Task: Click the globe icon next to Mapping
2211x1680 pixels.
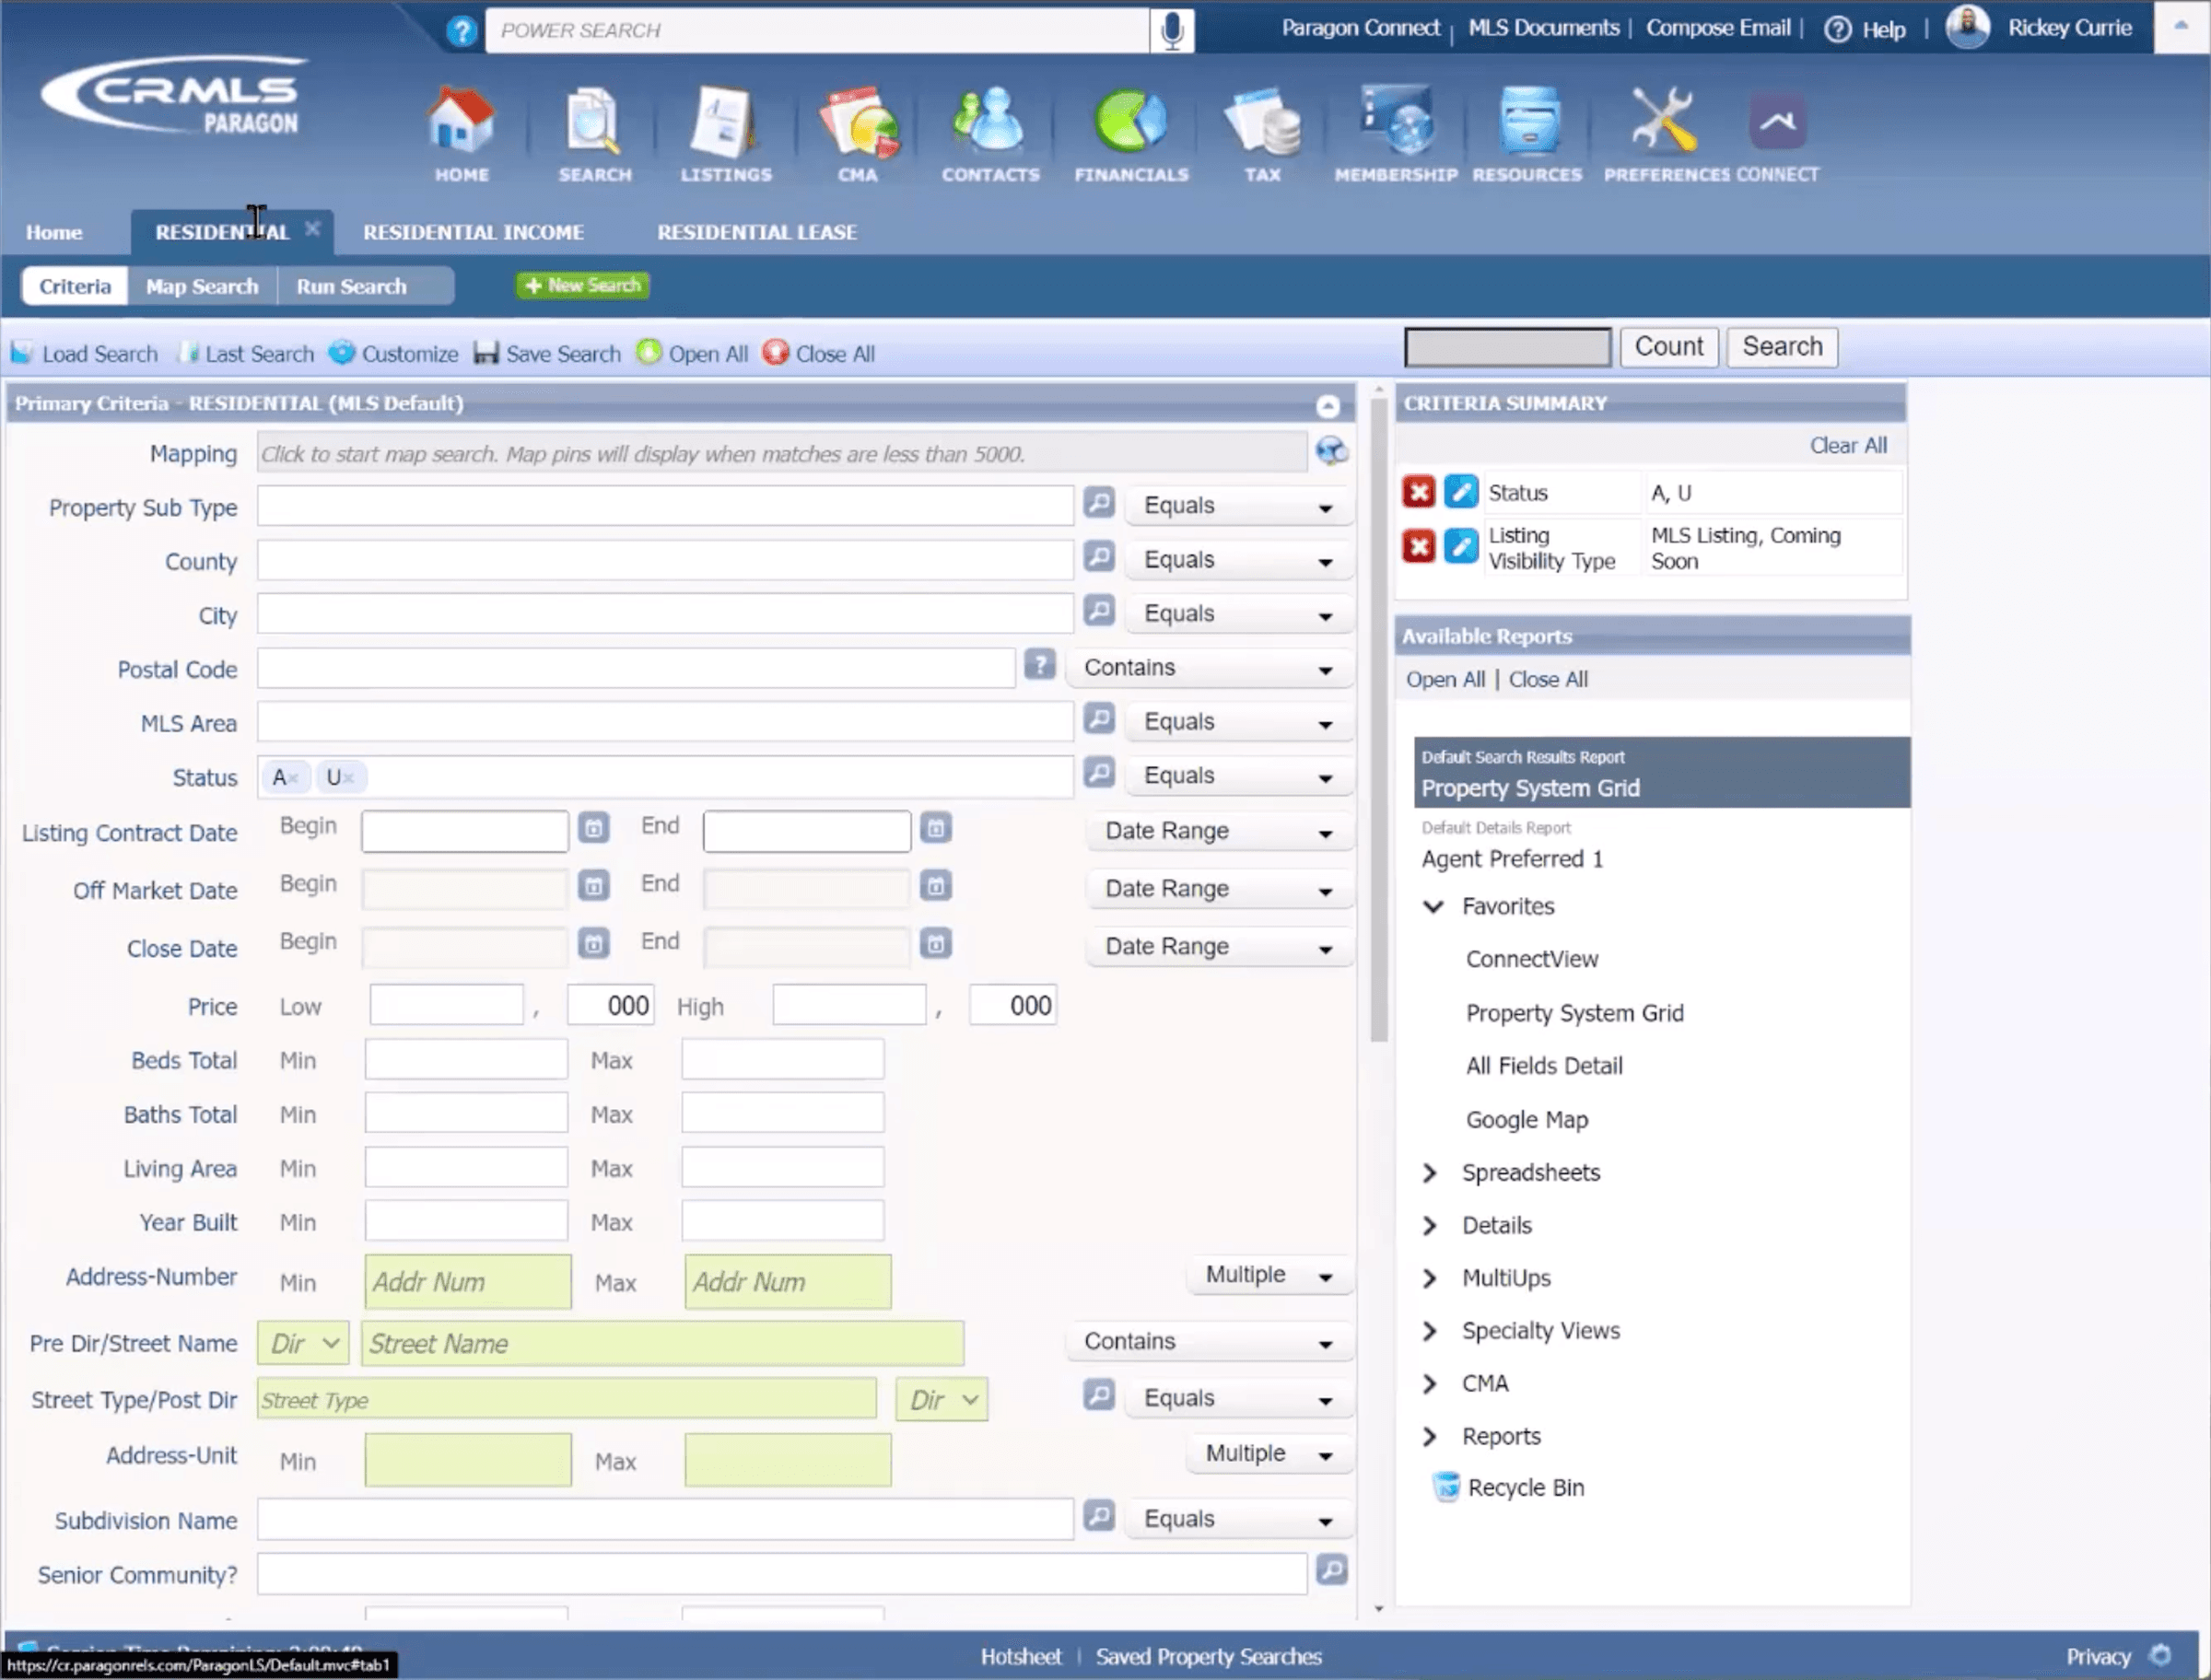Action: pyautogui.click(x=1330, y=452)
